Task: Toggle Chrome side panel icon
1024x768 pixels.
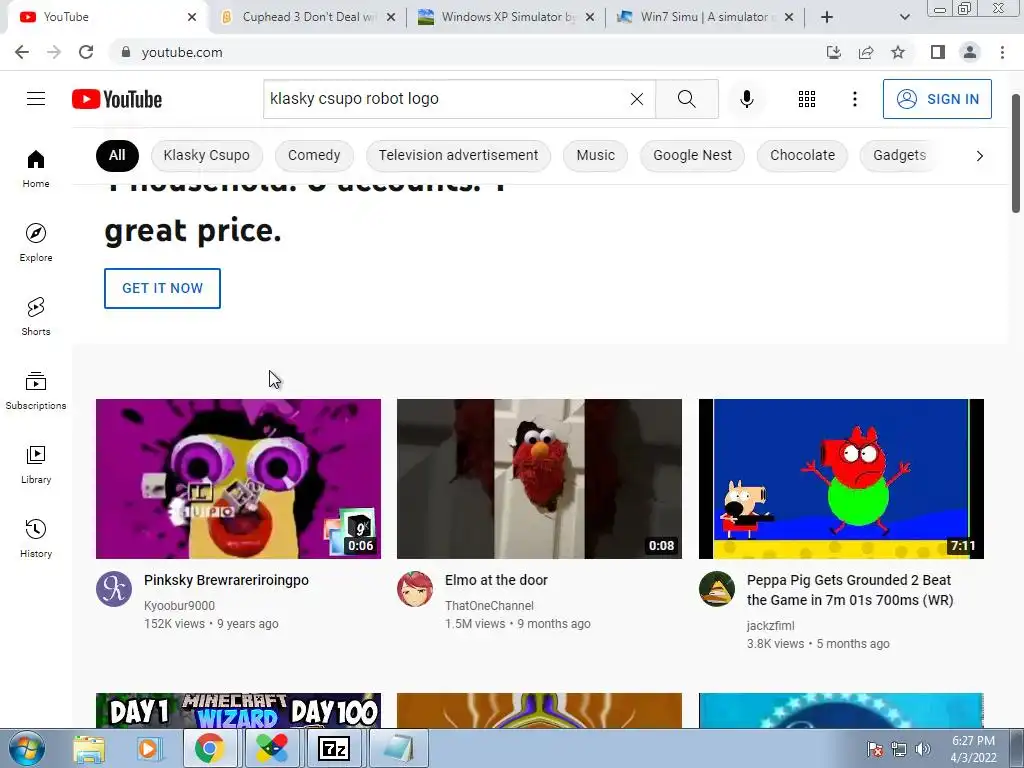Action: pyautogui.click(x=938, y=52)
